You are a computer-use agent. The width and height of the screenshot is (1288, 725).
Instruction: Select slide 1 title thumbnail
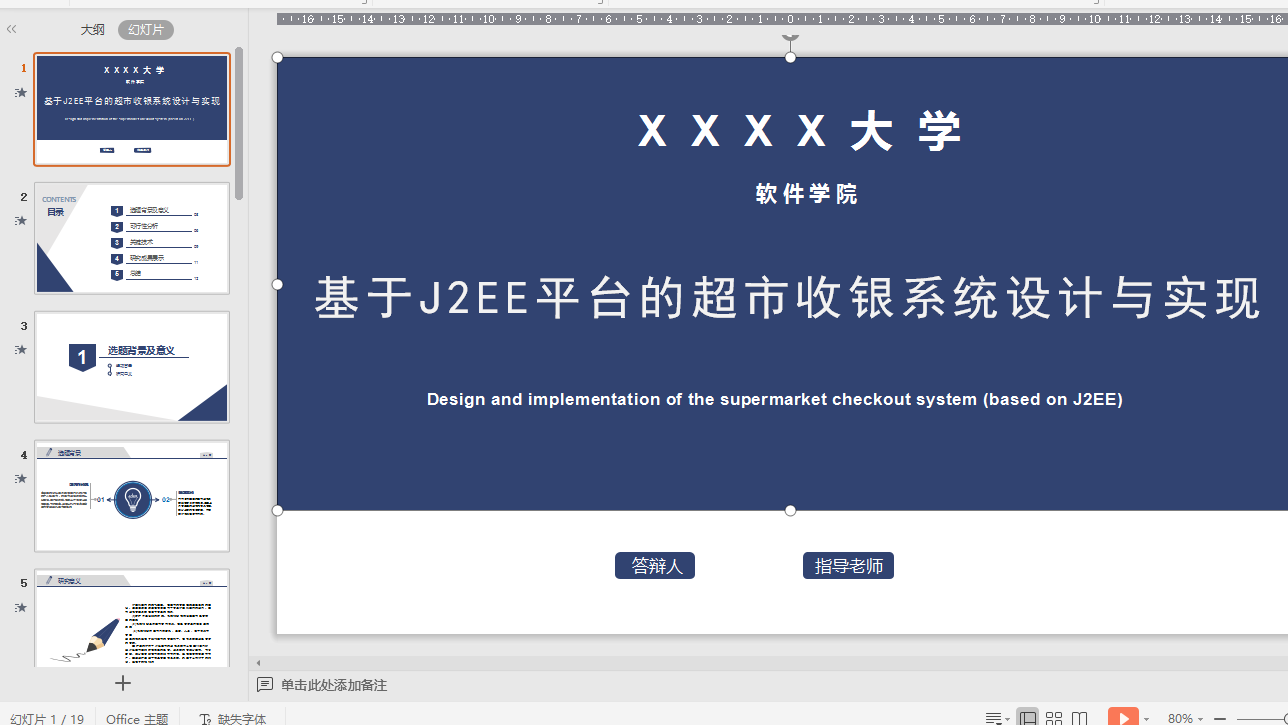click(132, 110)
